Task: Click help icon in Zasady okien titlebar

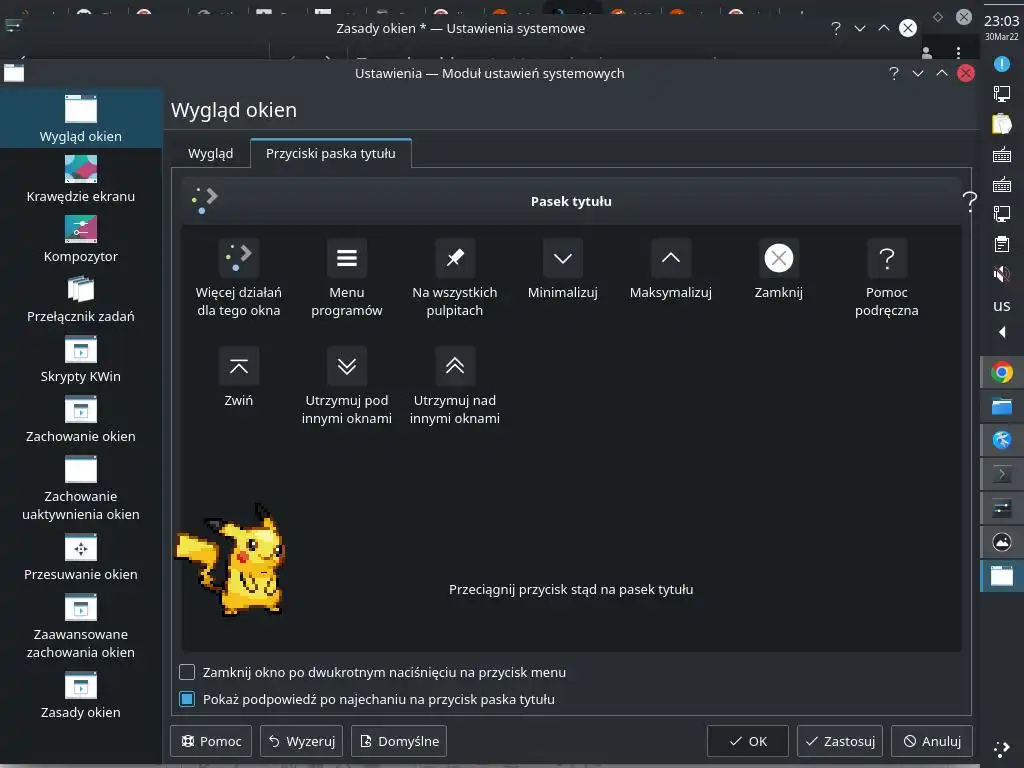Action: click(x=836, y=28)
